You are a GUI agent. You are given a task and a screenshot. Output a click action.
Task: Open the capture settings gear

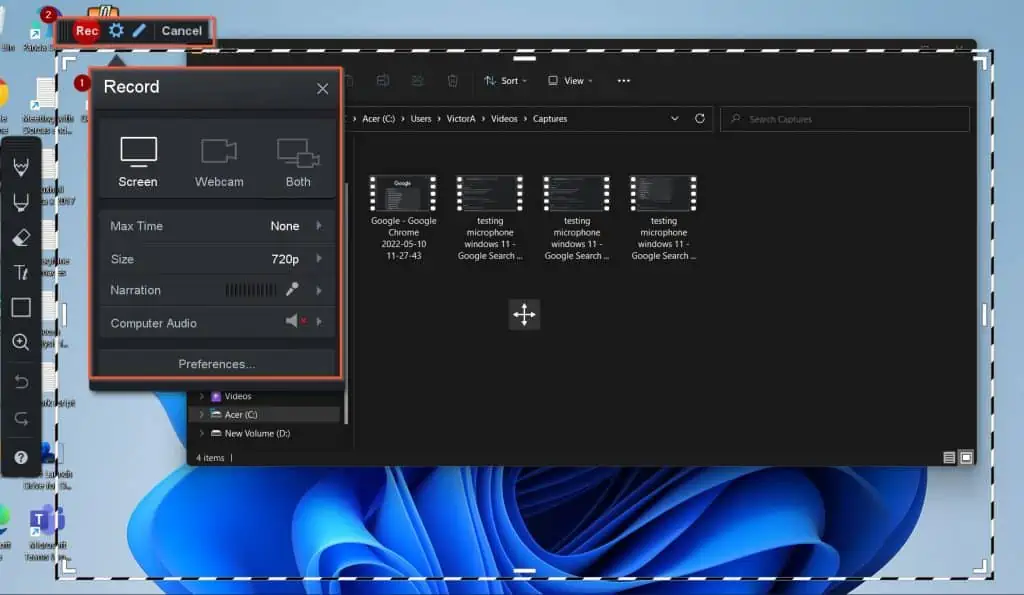[x=115, y=31]
